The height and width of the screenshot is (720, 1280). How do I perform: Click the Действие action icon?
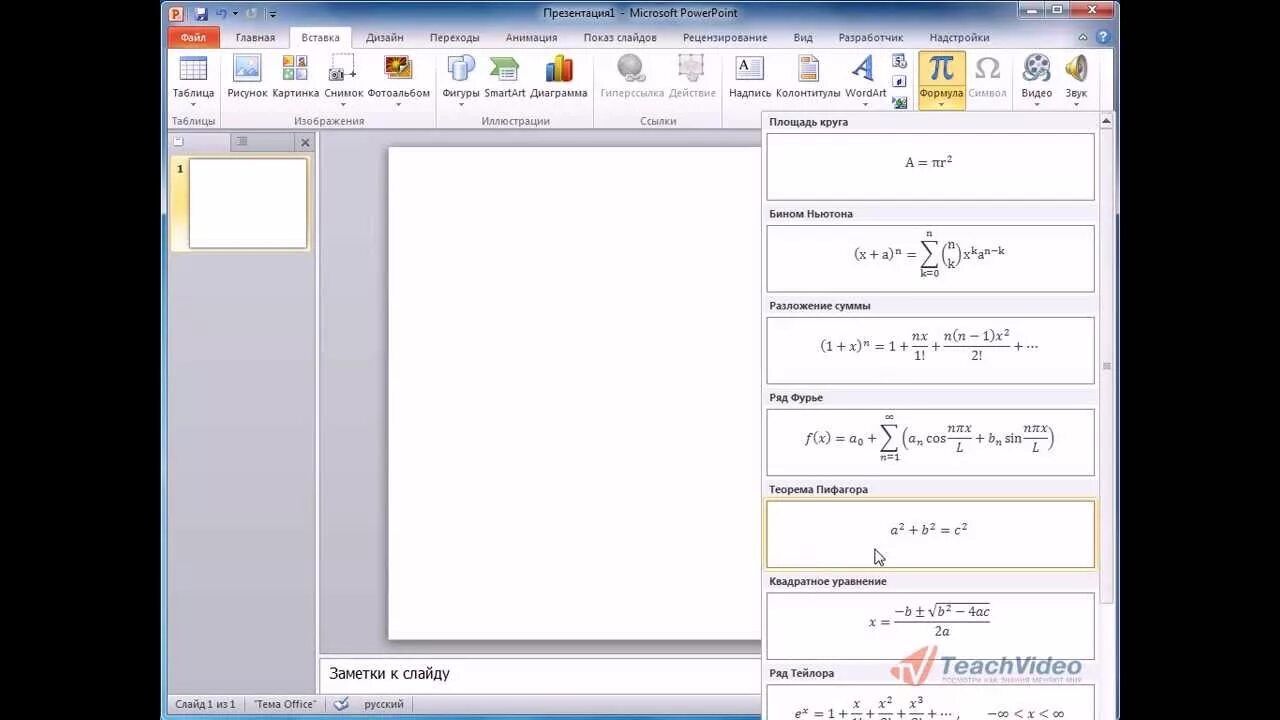[691, 68]
